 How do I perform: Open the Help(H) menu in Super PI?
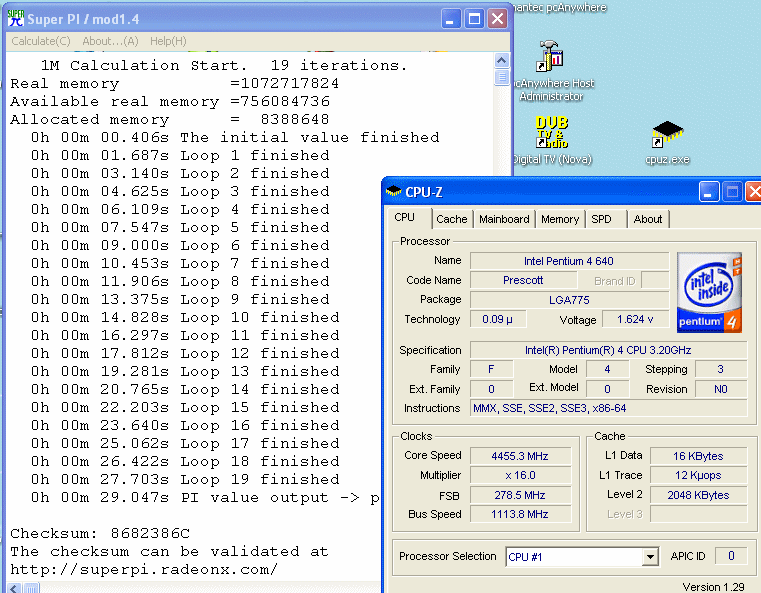[x=168, y=41]
